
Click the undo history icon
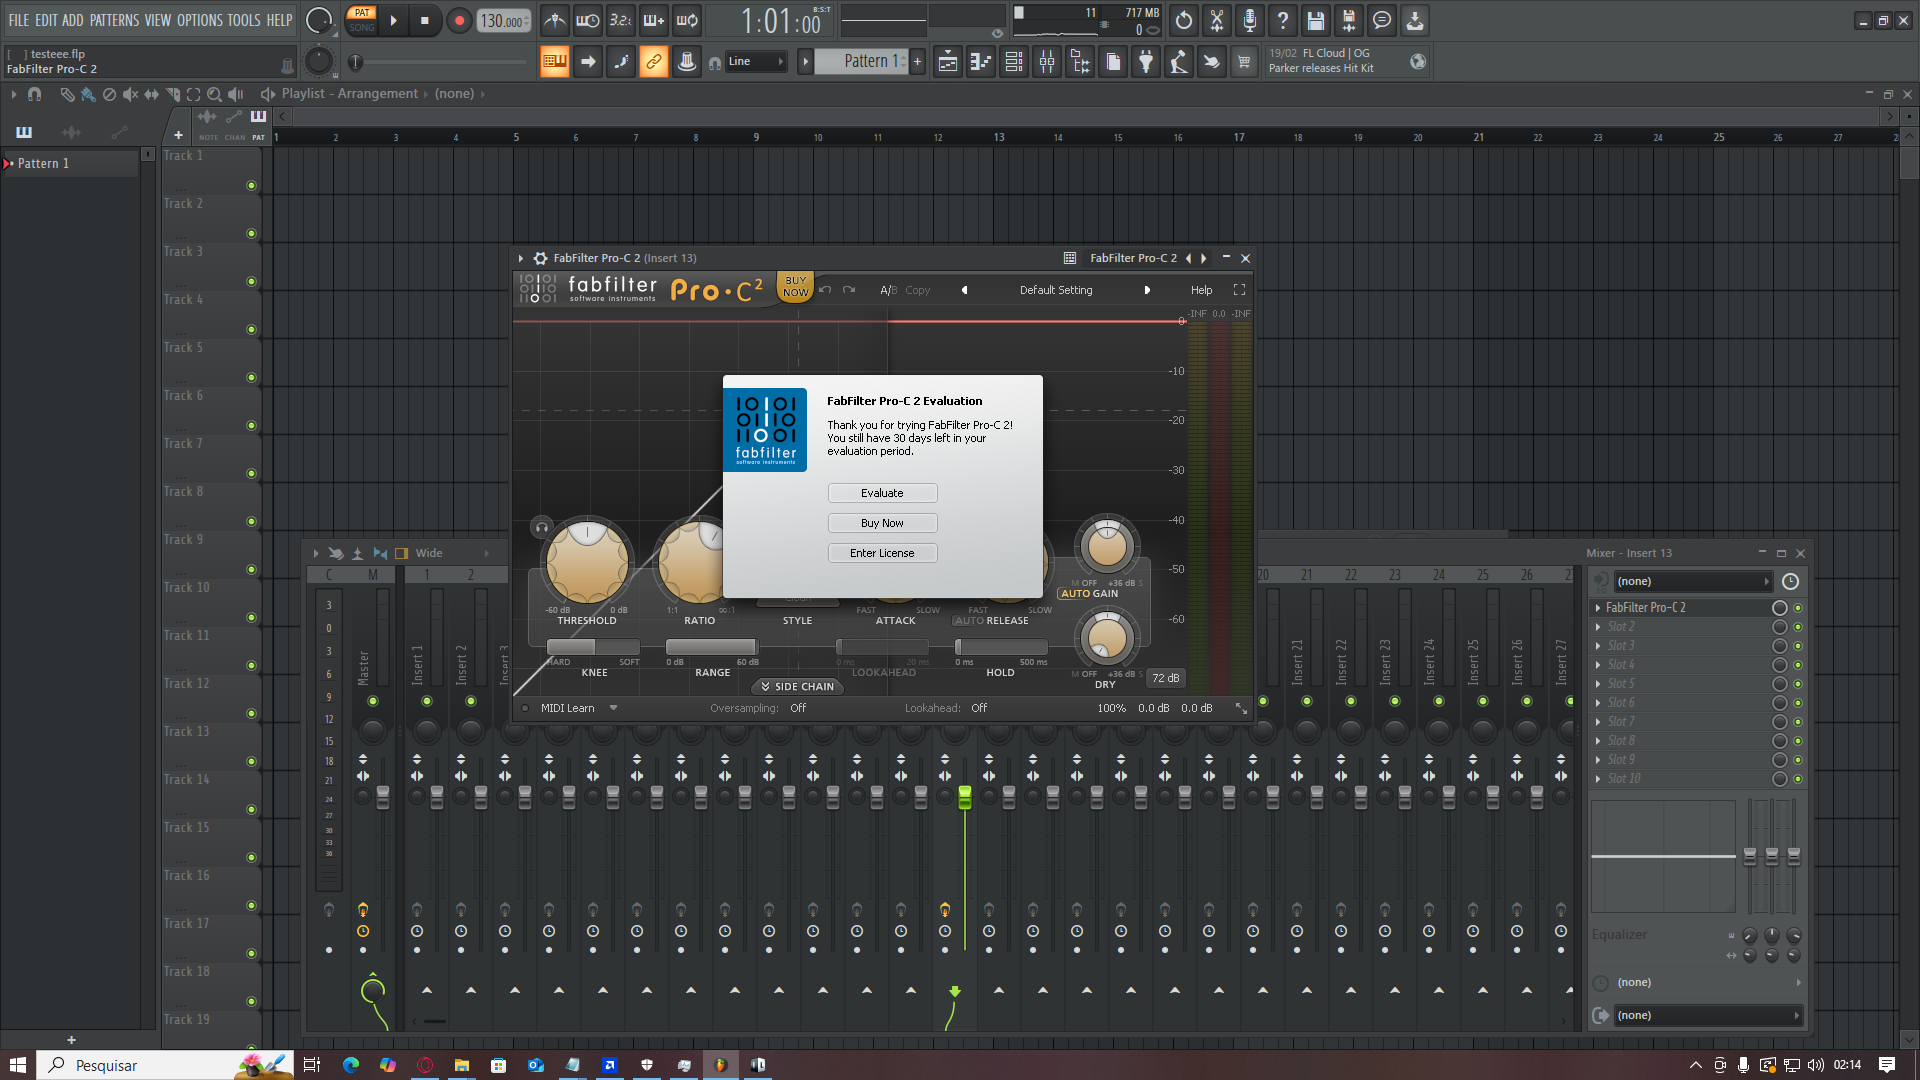tap(1184, 20)
